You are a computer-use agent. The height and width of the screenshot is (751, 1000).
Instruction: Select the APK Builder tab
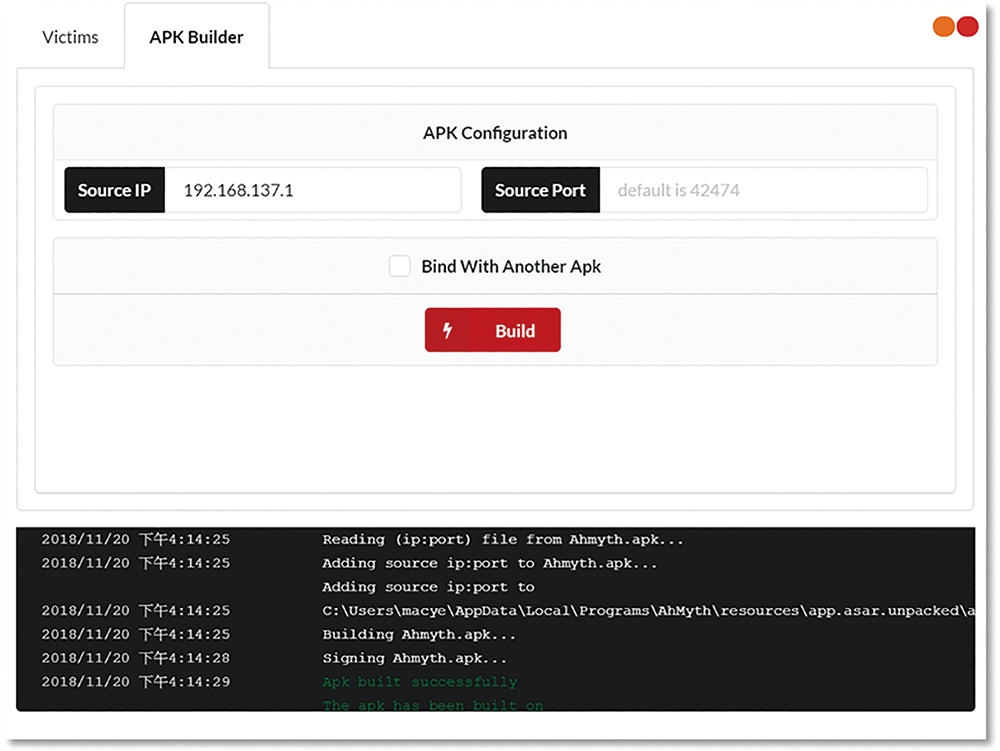coord(196,37)
